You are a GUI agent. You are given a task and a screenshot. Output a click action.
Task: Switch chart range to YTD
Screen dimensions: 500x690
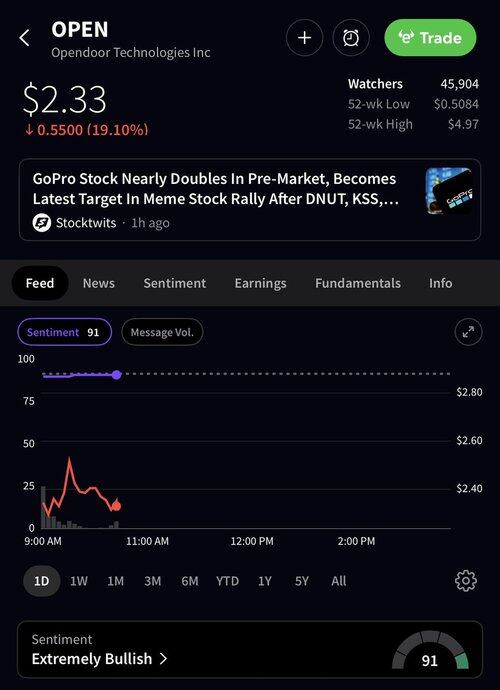coord(227,581)
